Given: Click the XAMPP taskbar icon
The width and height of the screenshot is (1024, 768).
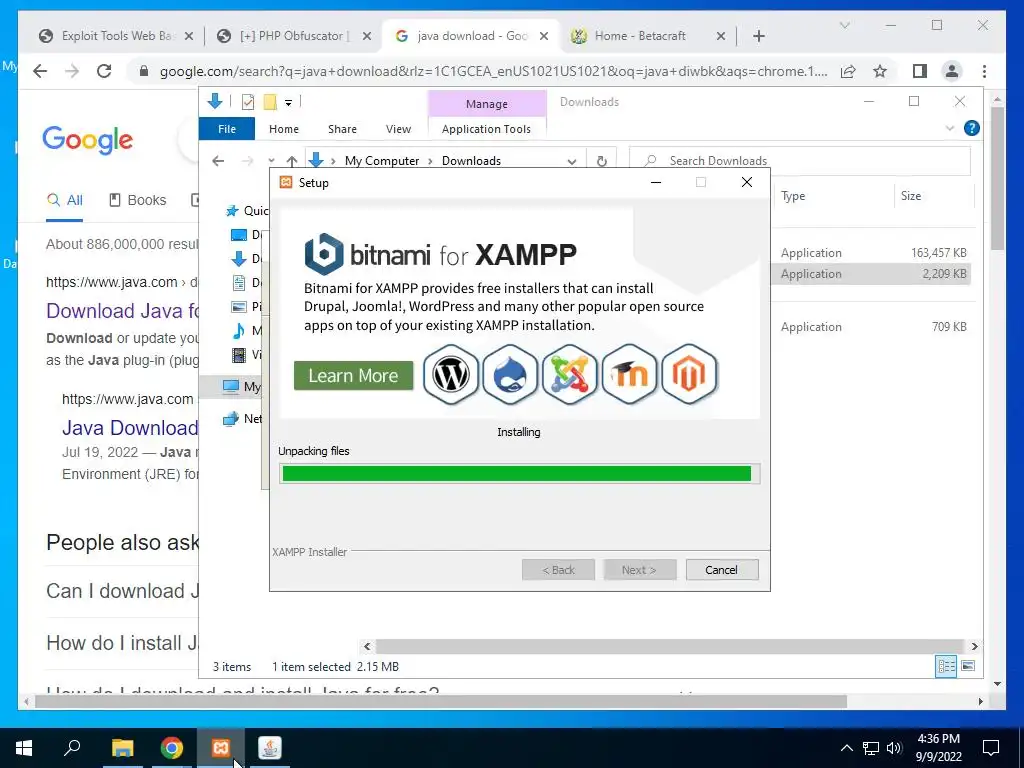Looking at the screenshot, I should [221, 748].
